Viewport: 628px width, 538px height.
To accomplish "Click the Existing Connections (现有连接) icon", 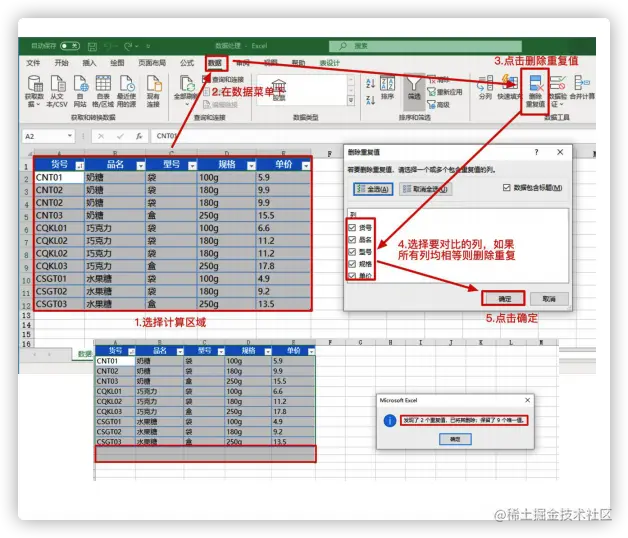I will (153, 83).
